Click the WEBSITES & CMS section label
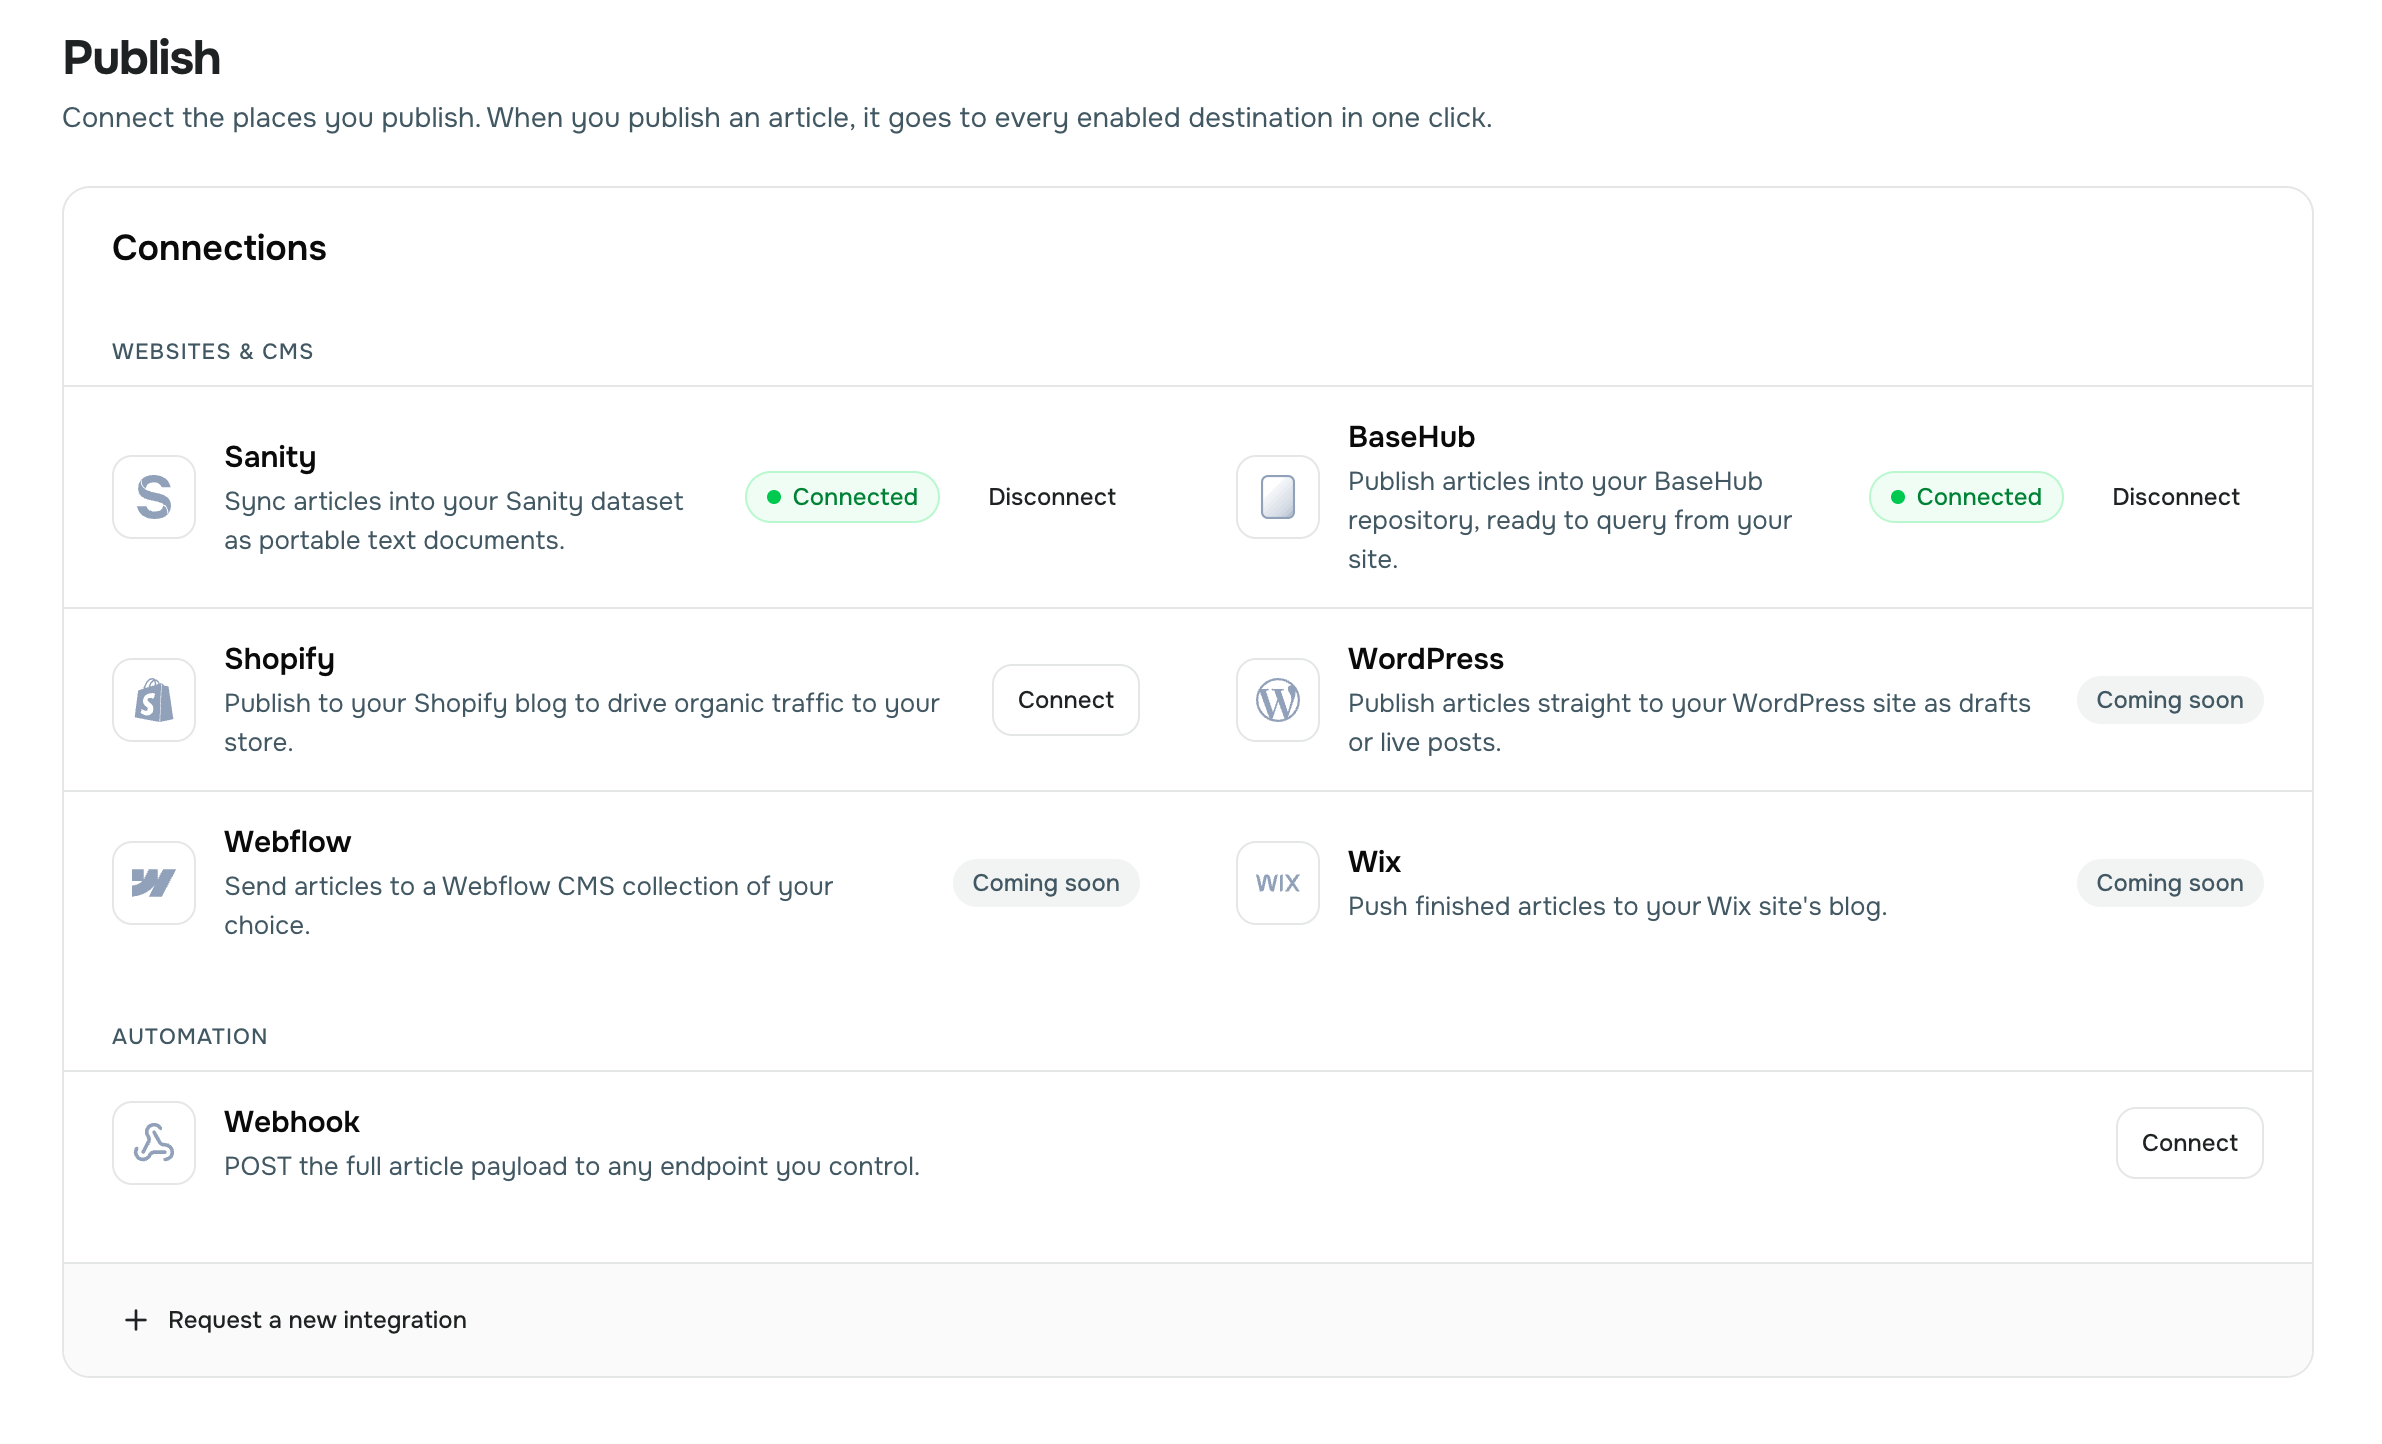 [213, 351]
